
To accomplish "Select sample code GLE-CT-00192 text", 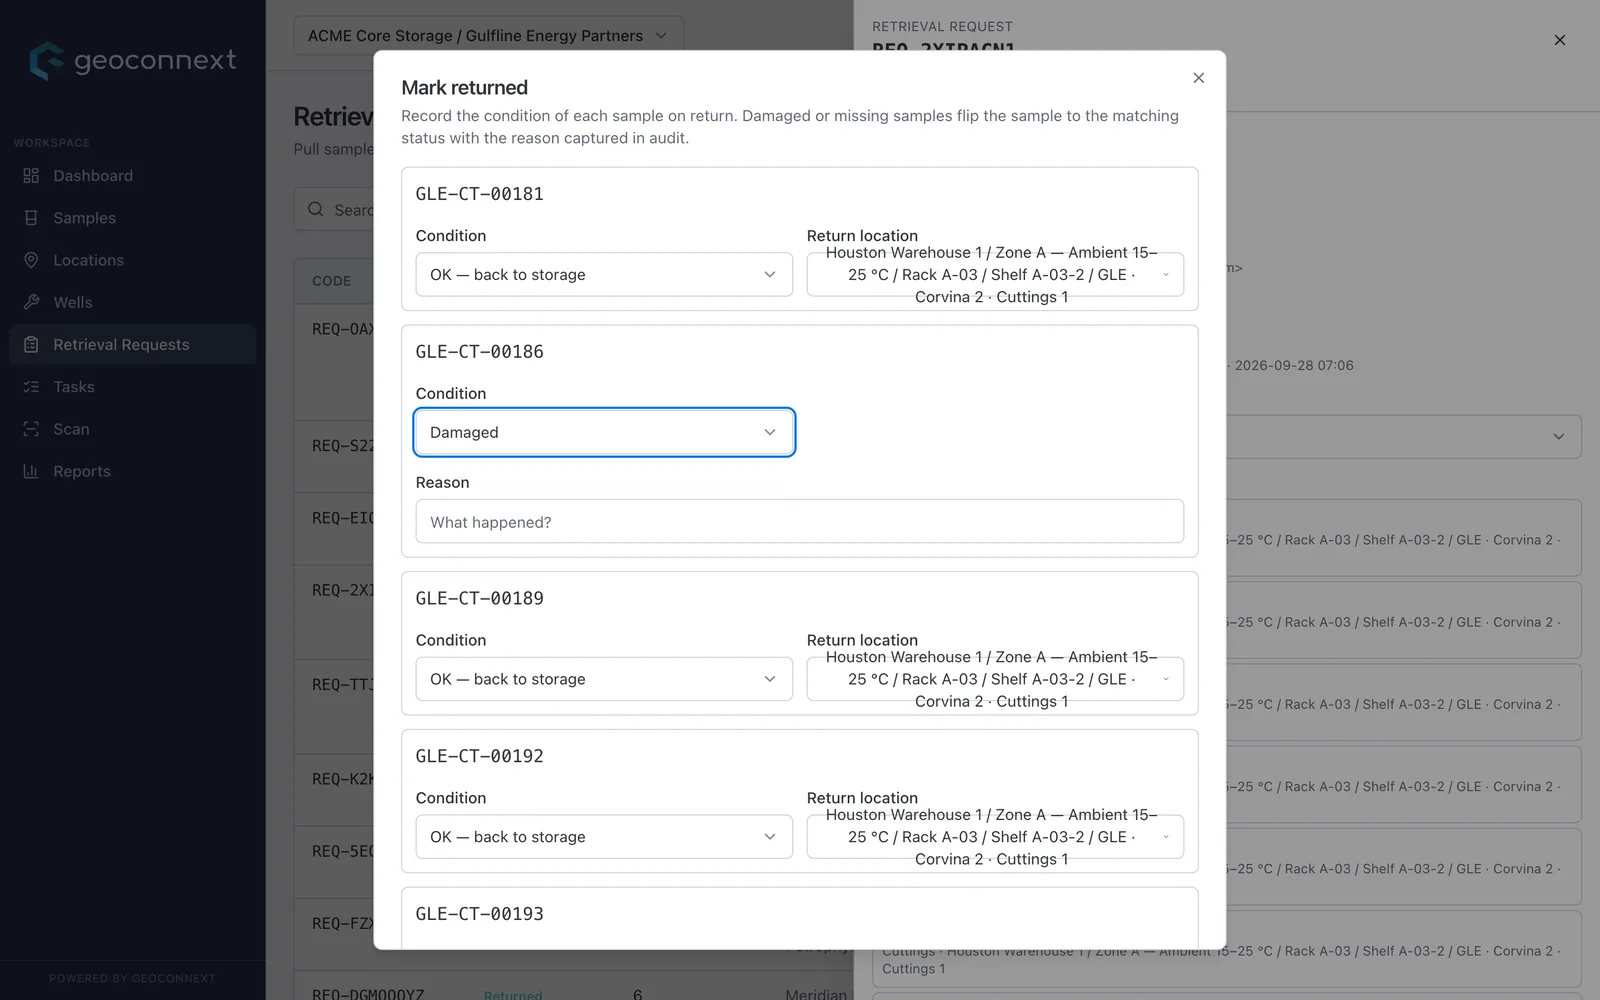I will click(x=480, y=756).
